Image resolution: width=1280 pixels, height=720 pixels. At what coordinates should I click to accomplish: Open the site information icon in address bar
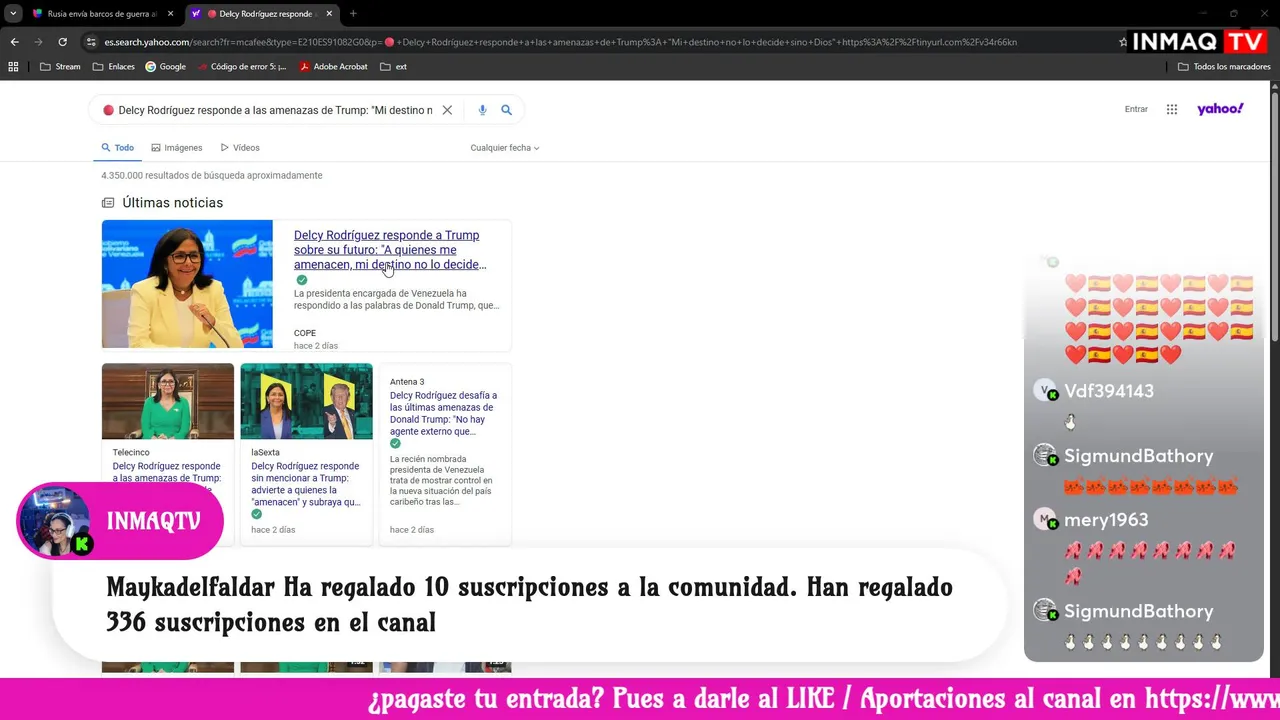(x=91, y=42)
